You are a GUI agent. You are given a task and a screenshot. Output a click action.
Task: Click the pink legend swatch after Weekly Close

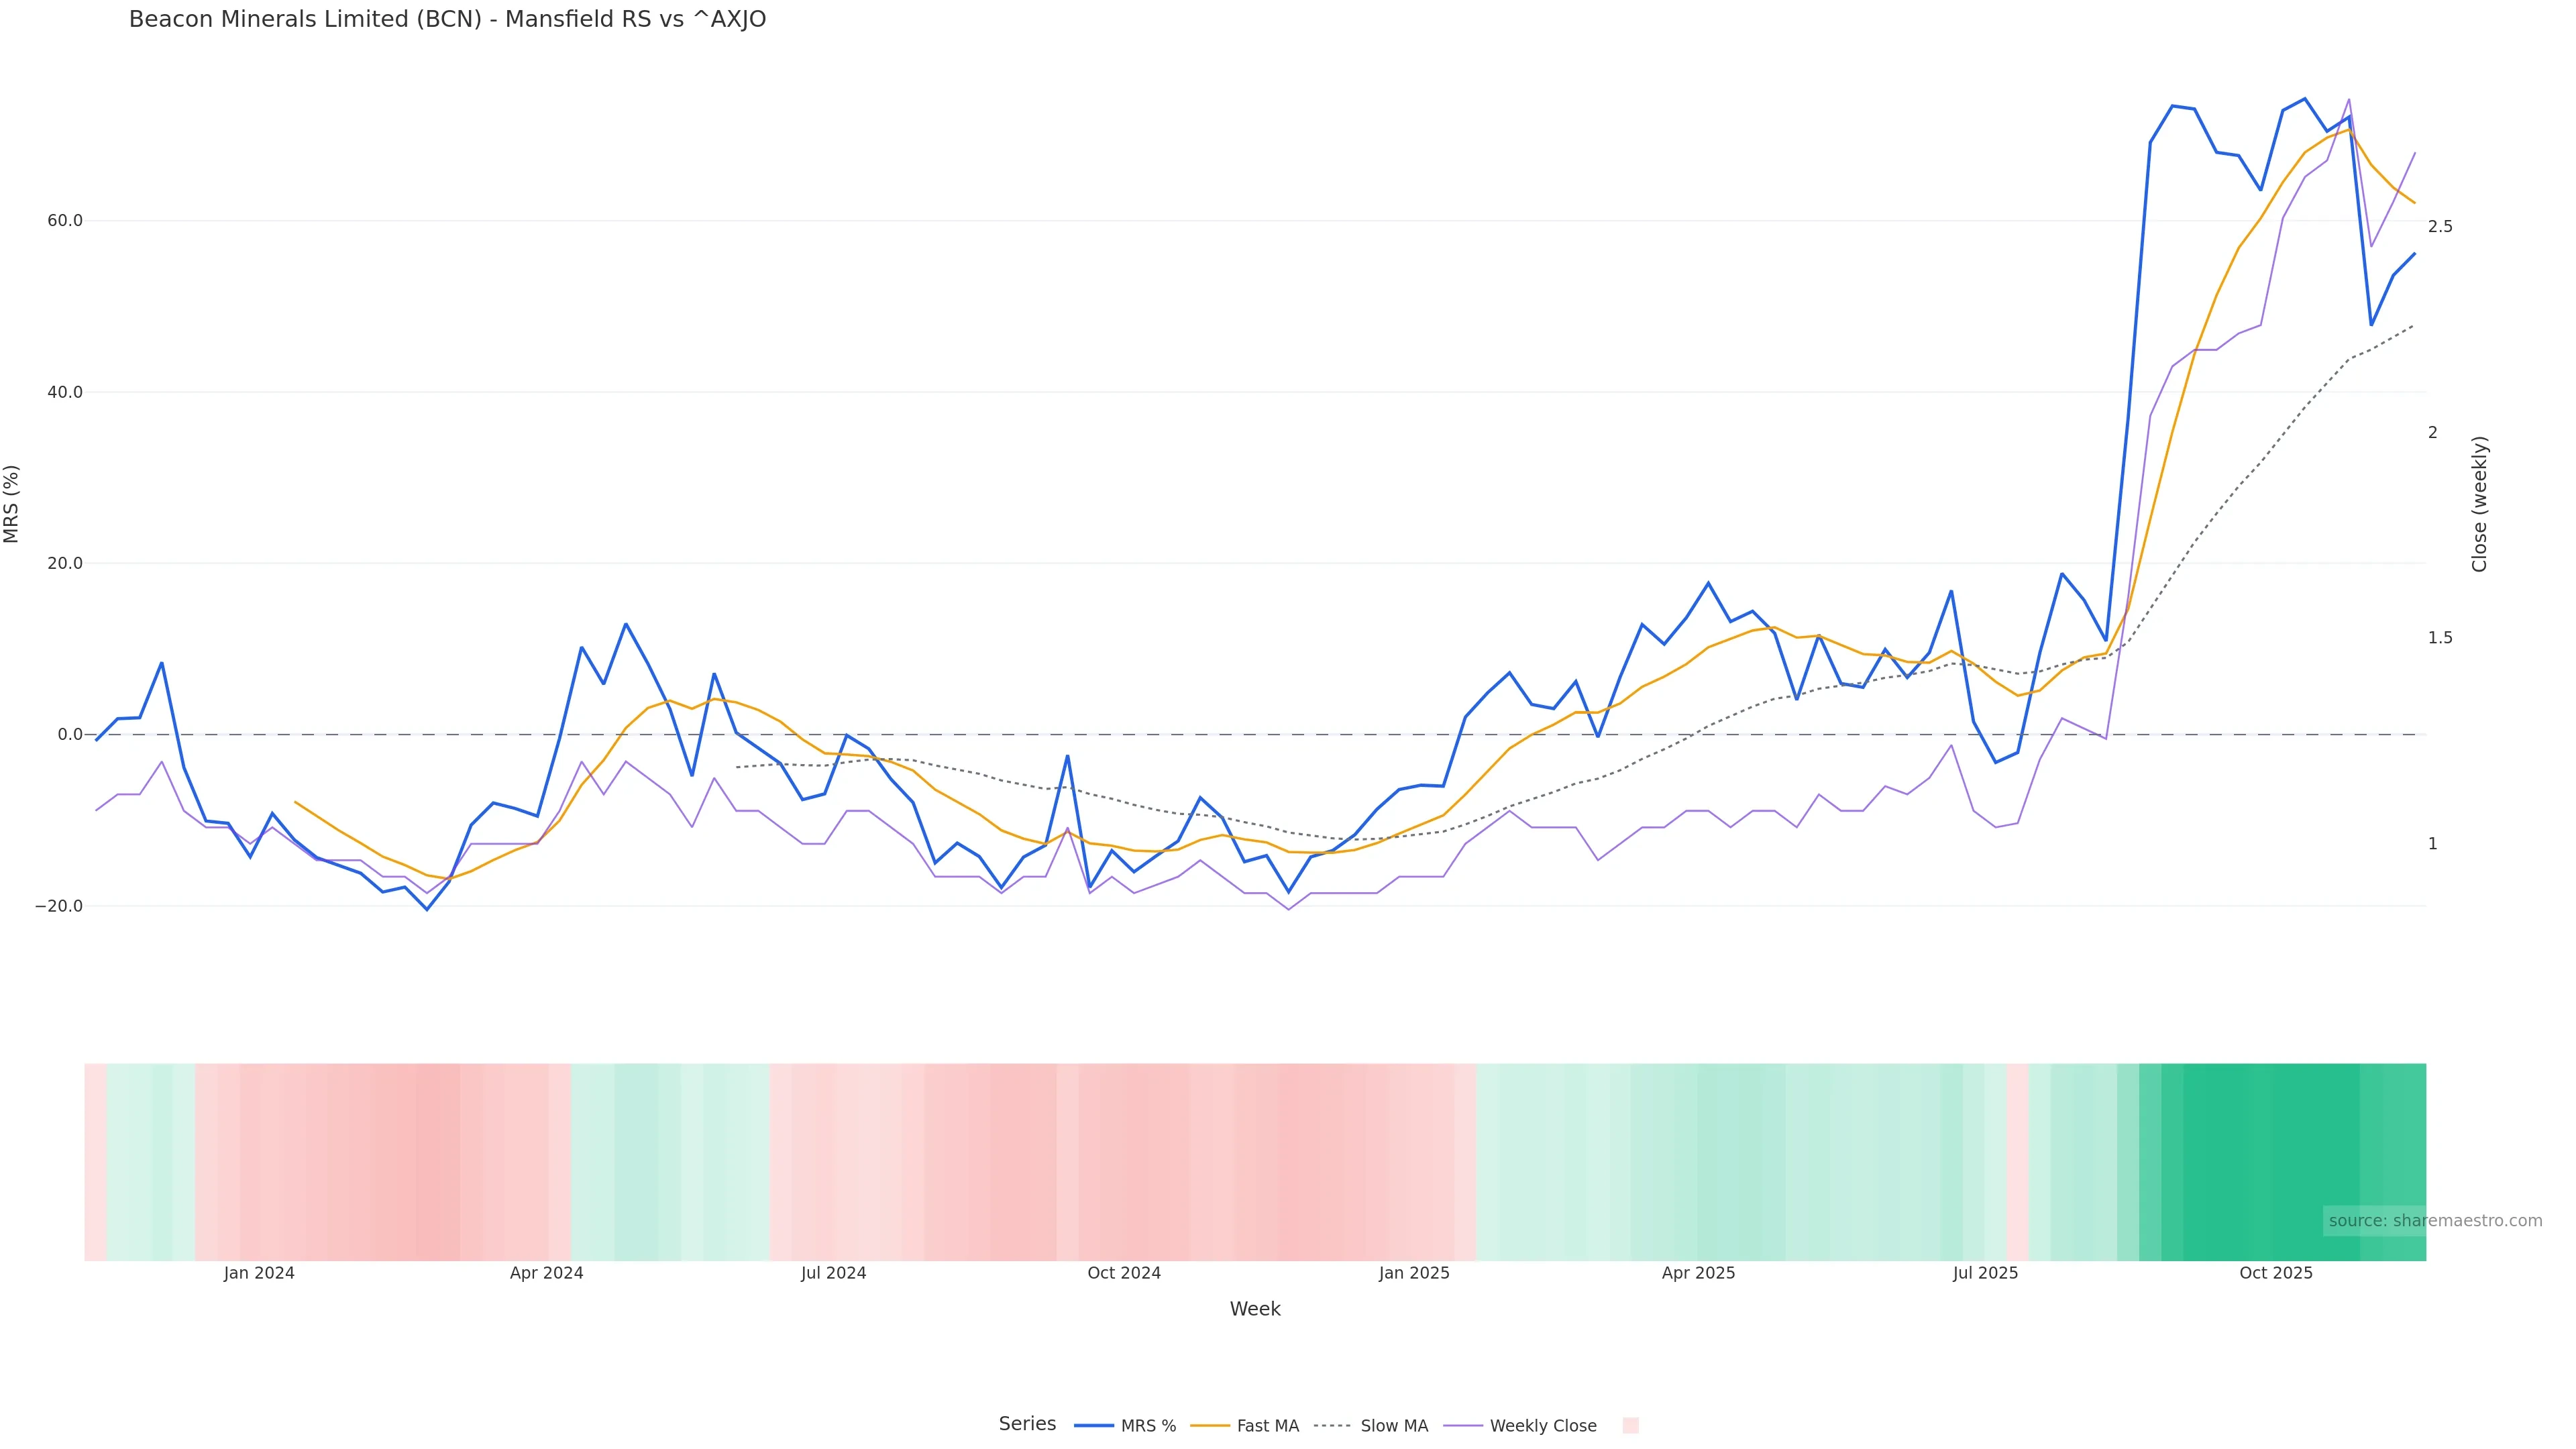[x=1630, y=1426]
